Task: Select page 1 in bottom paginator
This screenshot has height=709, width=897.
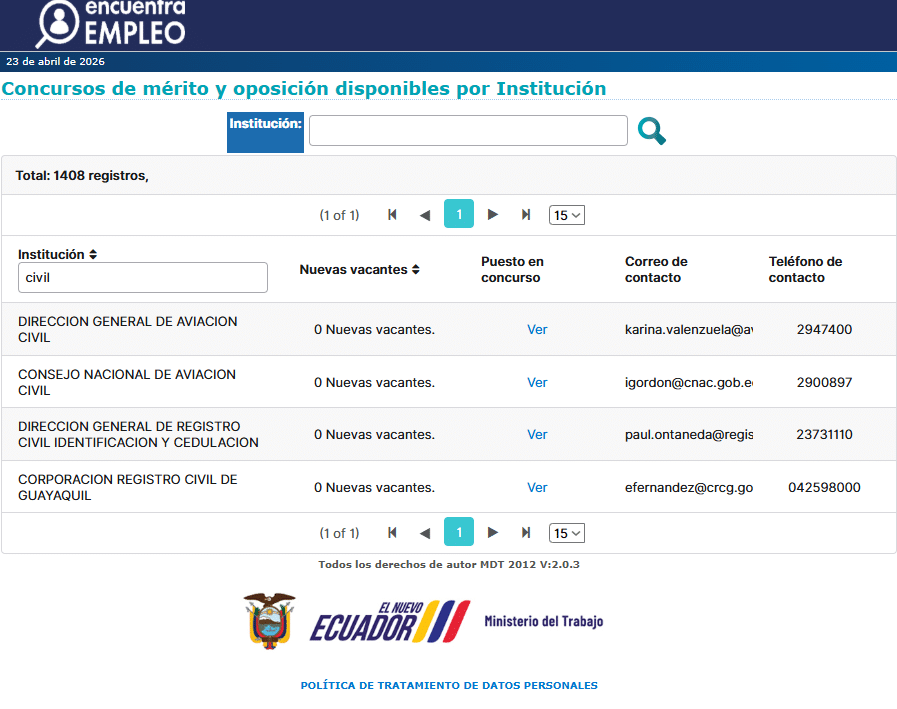Action: click(x=459, y=533)
